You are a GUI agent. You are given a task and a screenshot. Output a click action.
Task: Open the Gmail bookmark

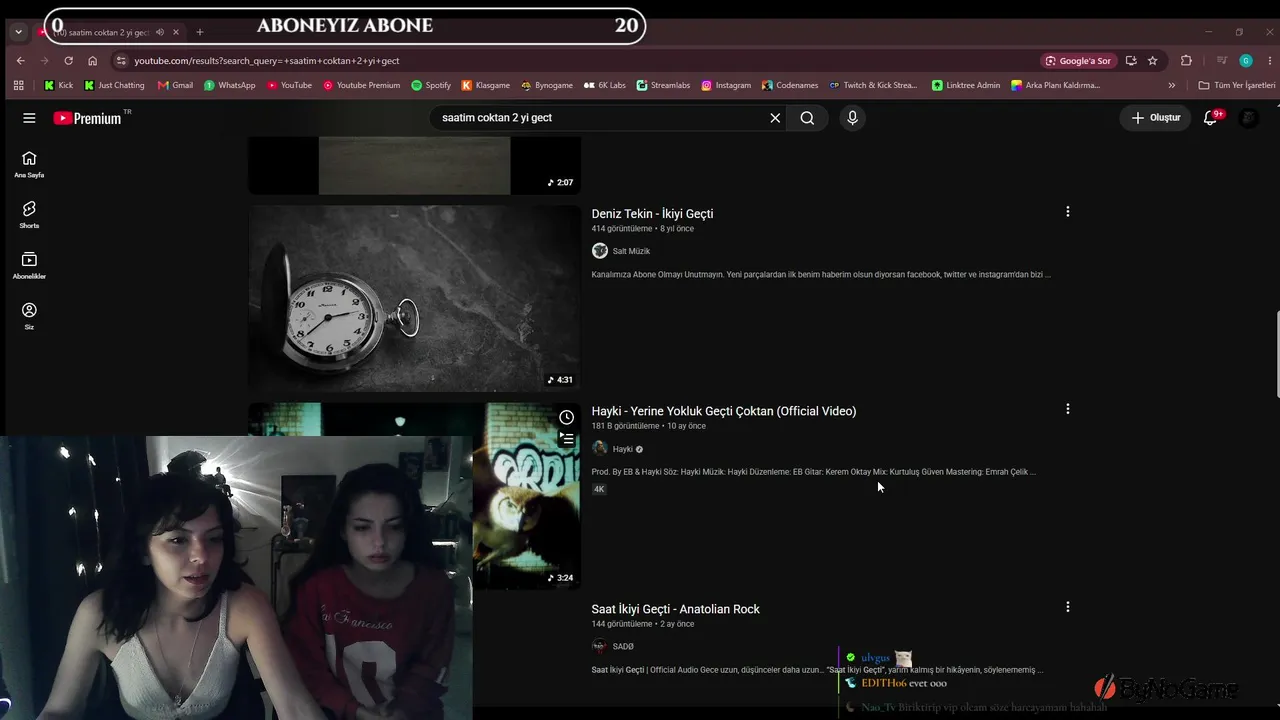tap(176, 85)
